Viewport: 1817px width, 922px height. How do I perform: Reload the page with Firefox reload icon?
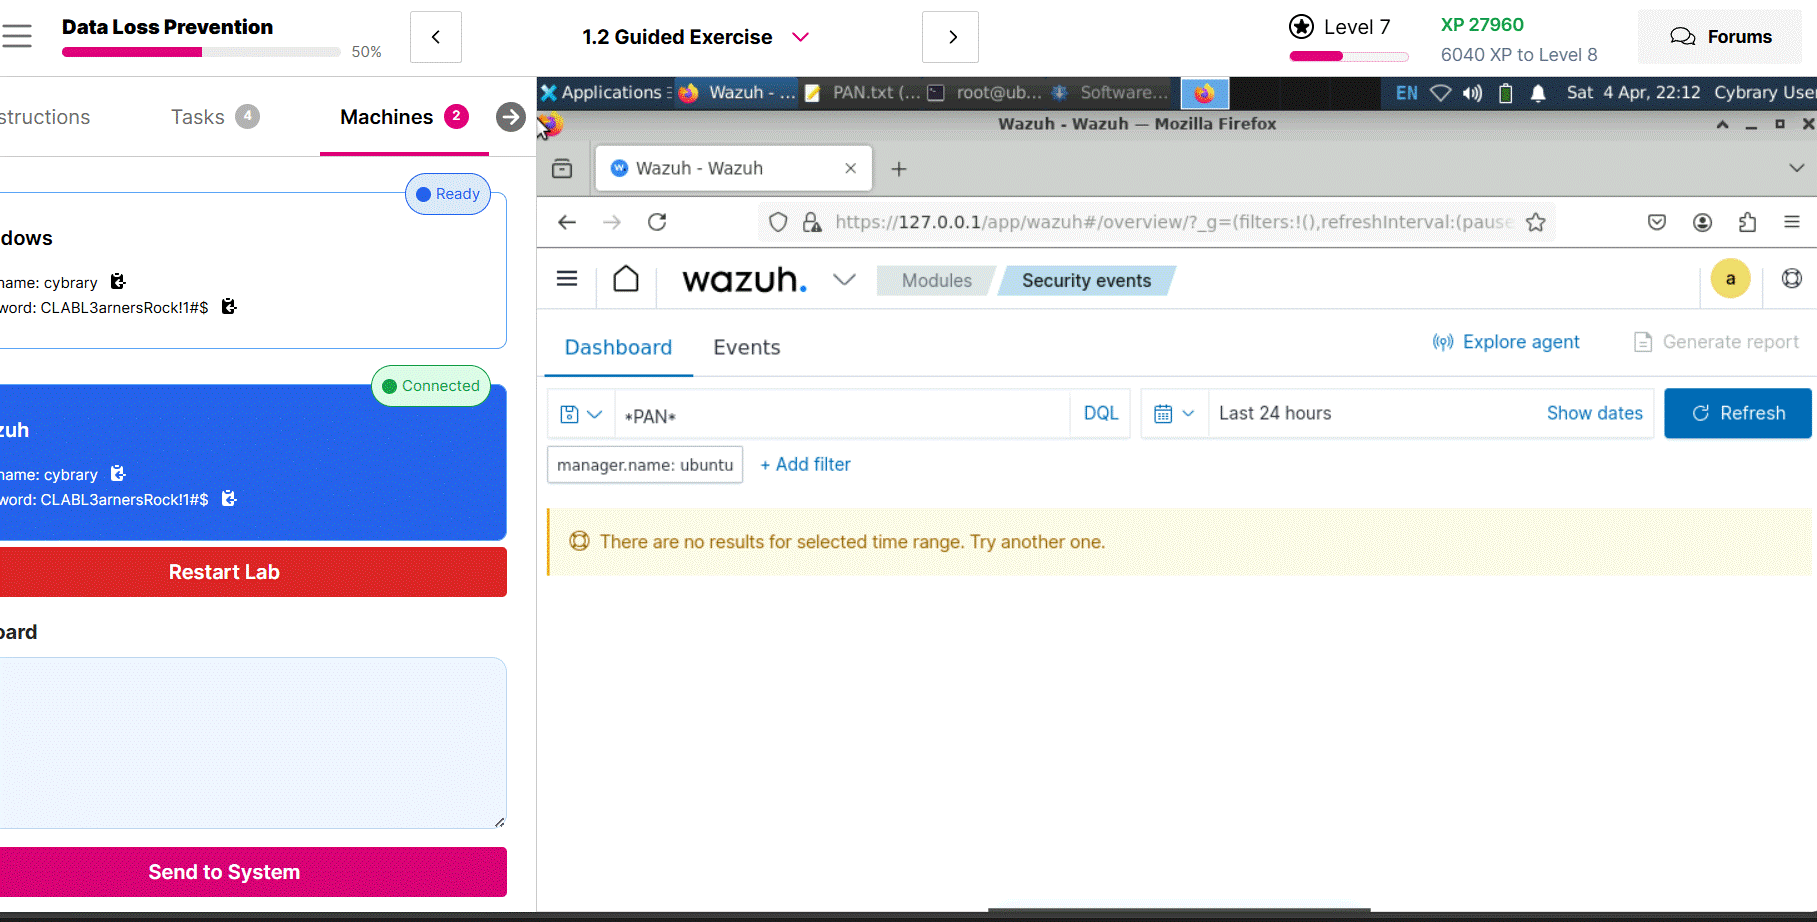tap(657, 222)
